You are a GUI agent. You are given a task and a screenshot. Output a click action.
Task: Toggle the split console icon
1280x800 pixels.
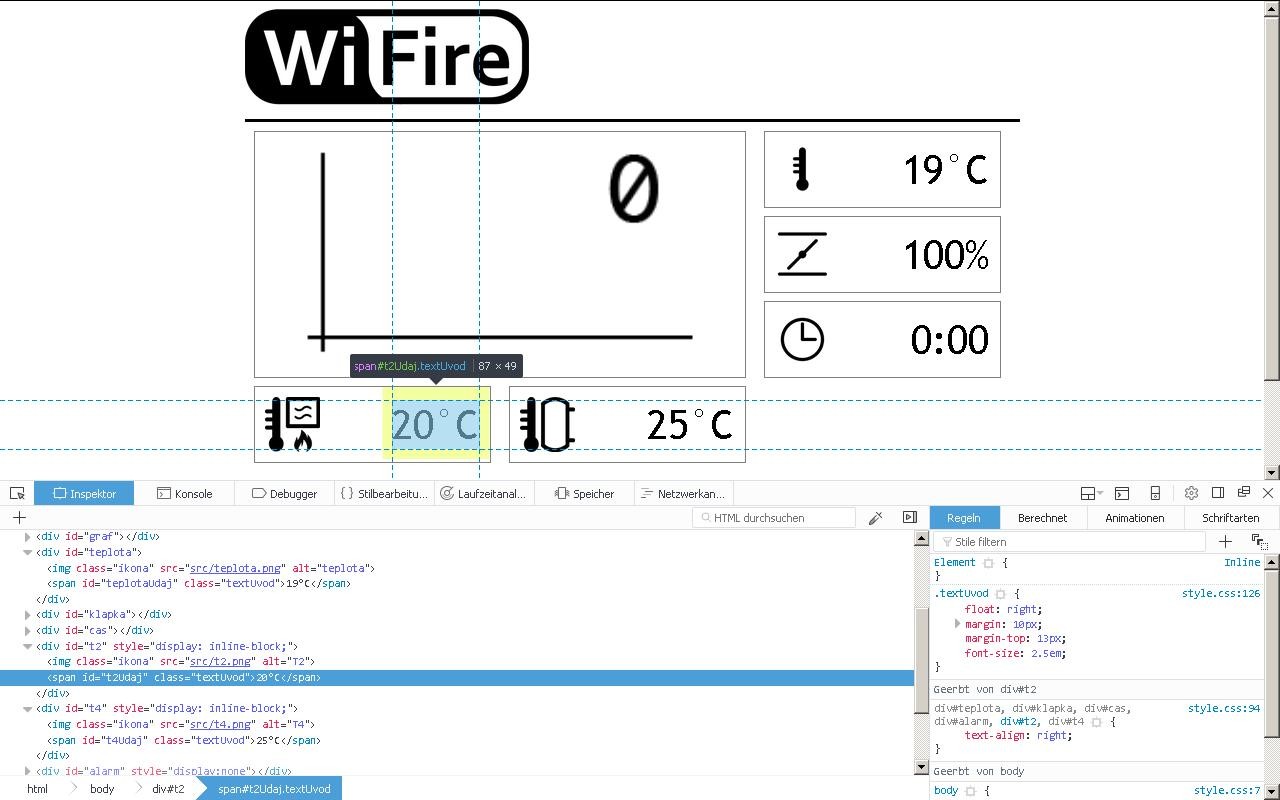coord(1122,493)
